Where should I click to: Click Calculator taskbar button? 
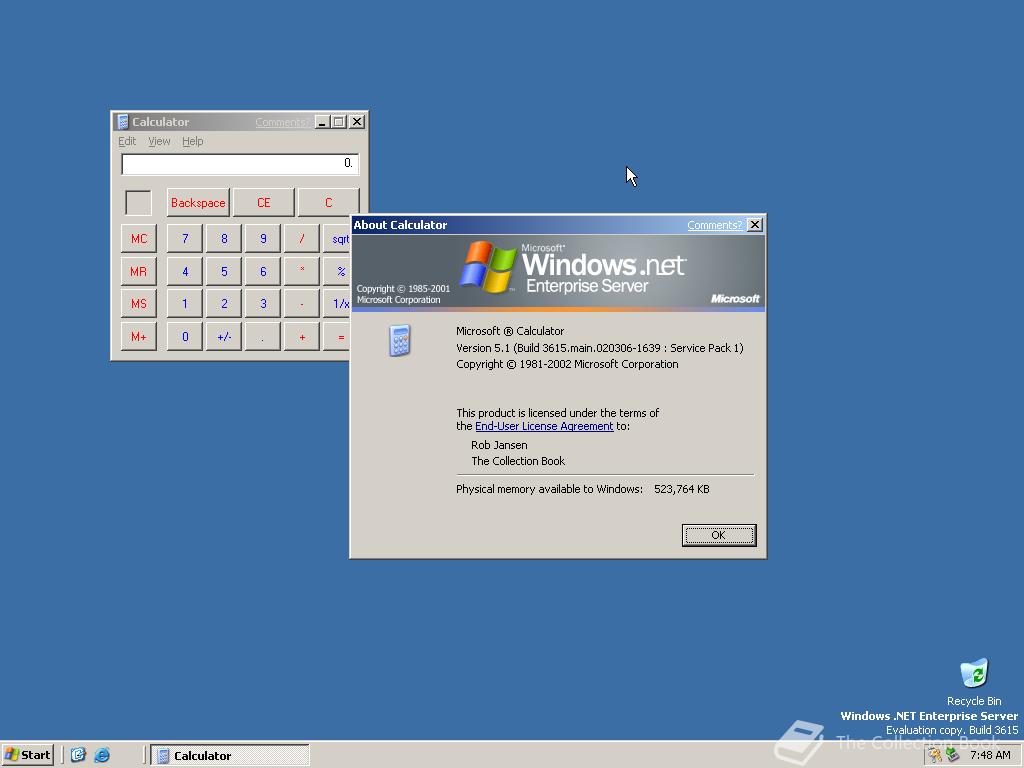pyautogui.click(x=230, y=755)
